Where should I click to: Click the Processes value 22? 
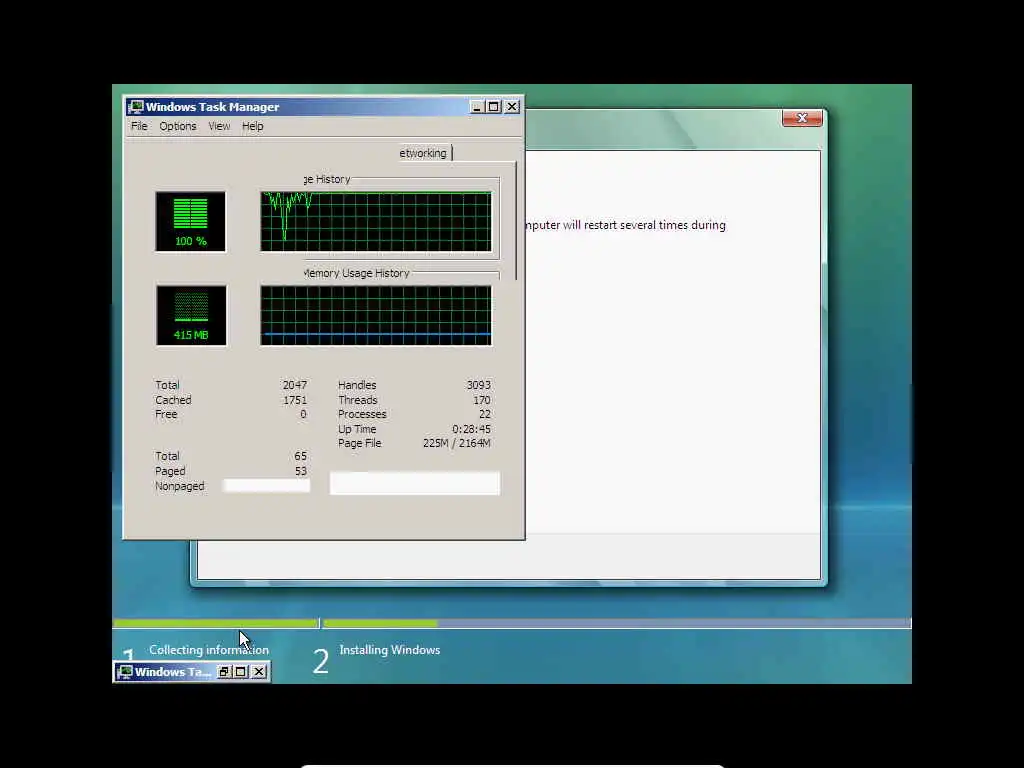(x=485, y=414)
